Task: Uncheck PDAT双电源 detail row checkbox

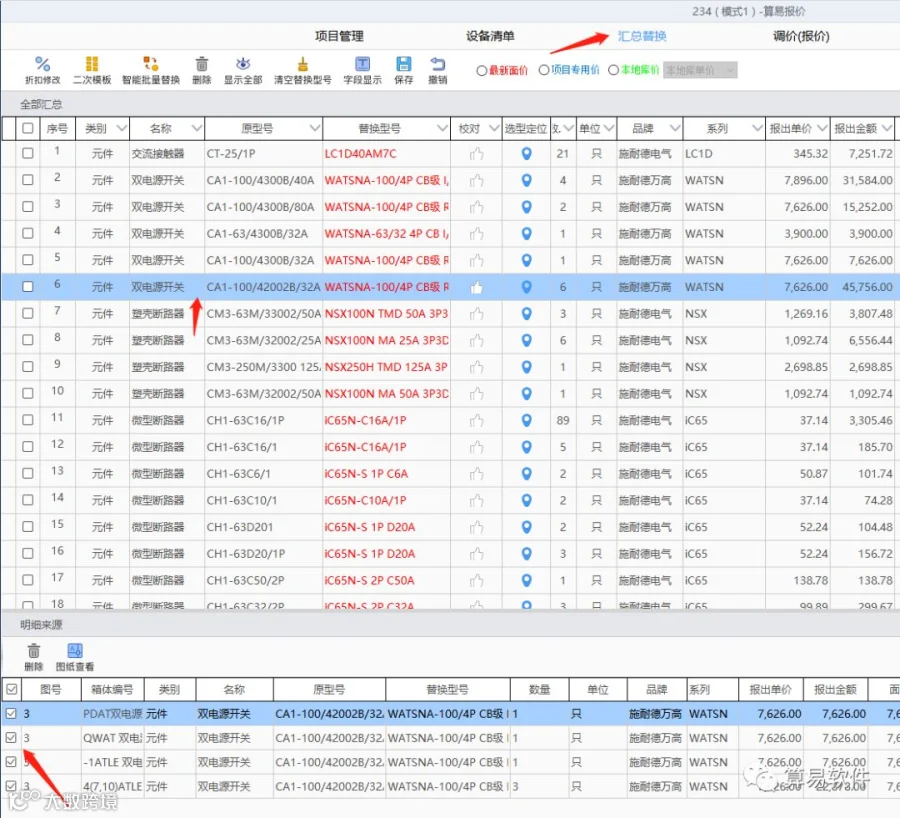Action: pos(11,714)
